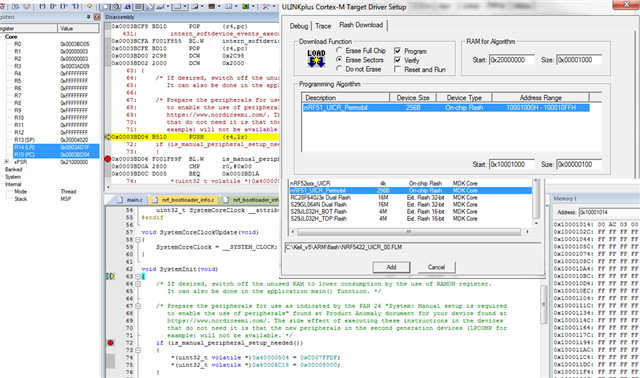The width and height of the screenshot is (640, 378).
Task: Open the Analysis Windows dropdown arrow
Action: [x=219, y=7]
